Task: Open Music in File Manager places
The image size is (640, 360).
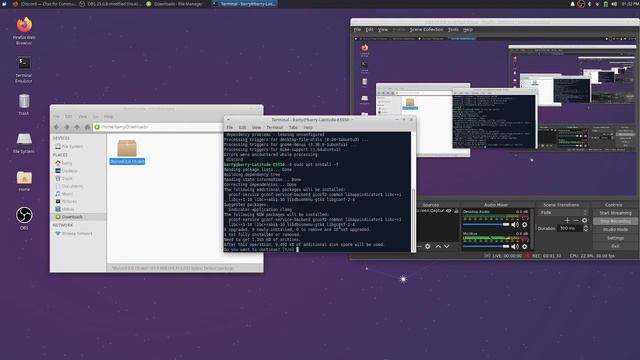Action: point(64,194)
